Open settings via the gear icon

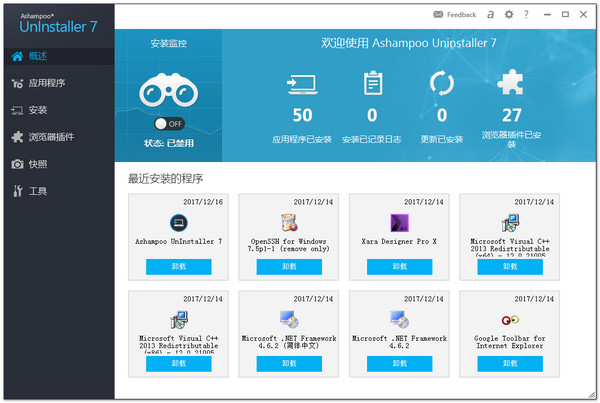509,15
